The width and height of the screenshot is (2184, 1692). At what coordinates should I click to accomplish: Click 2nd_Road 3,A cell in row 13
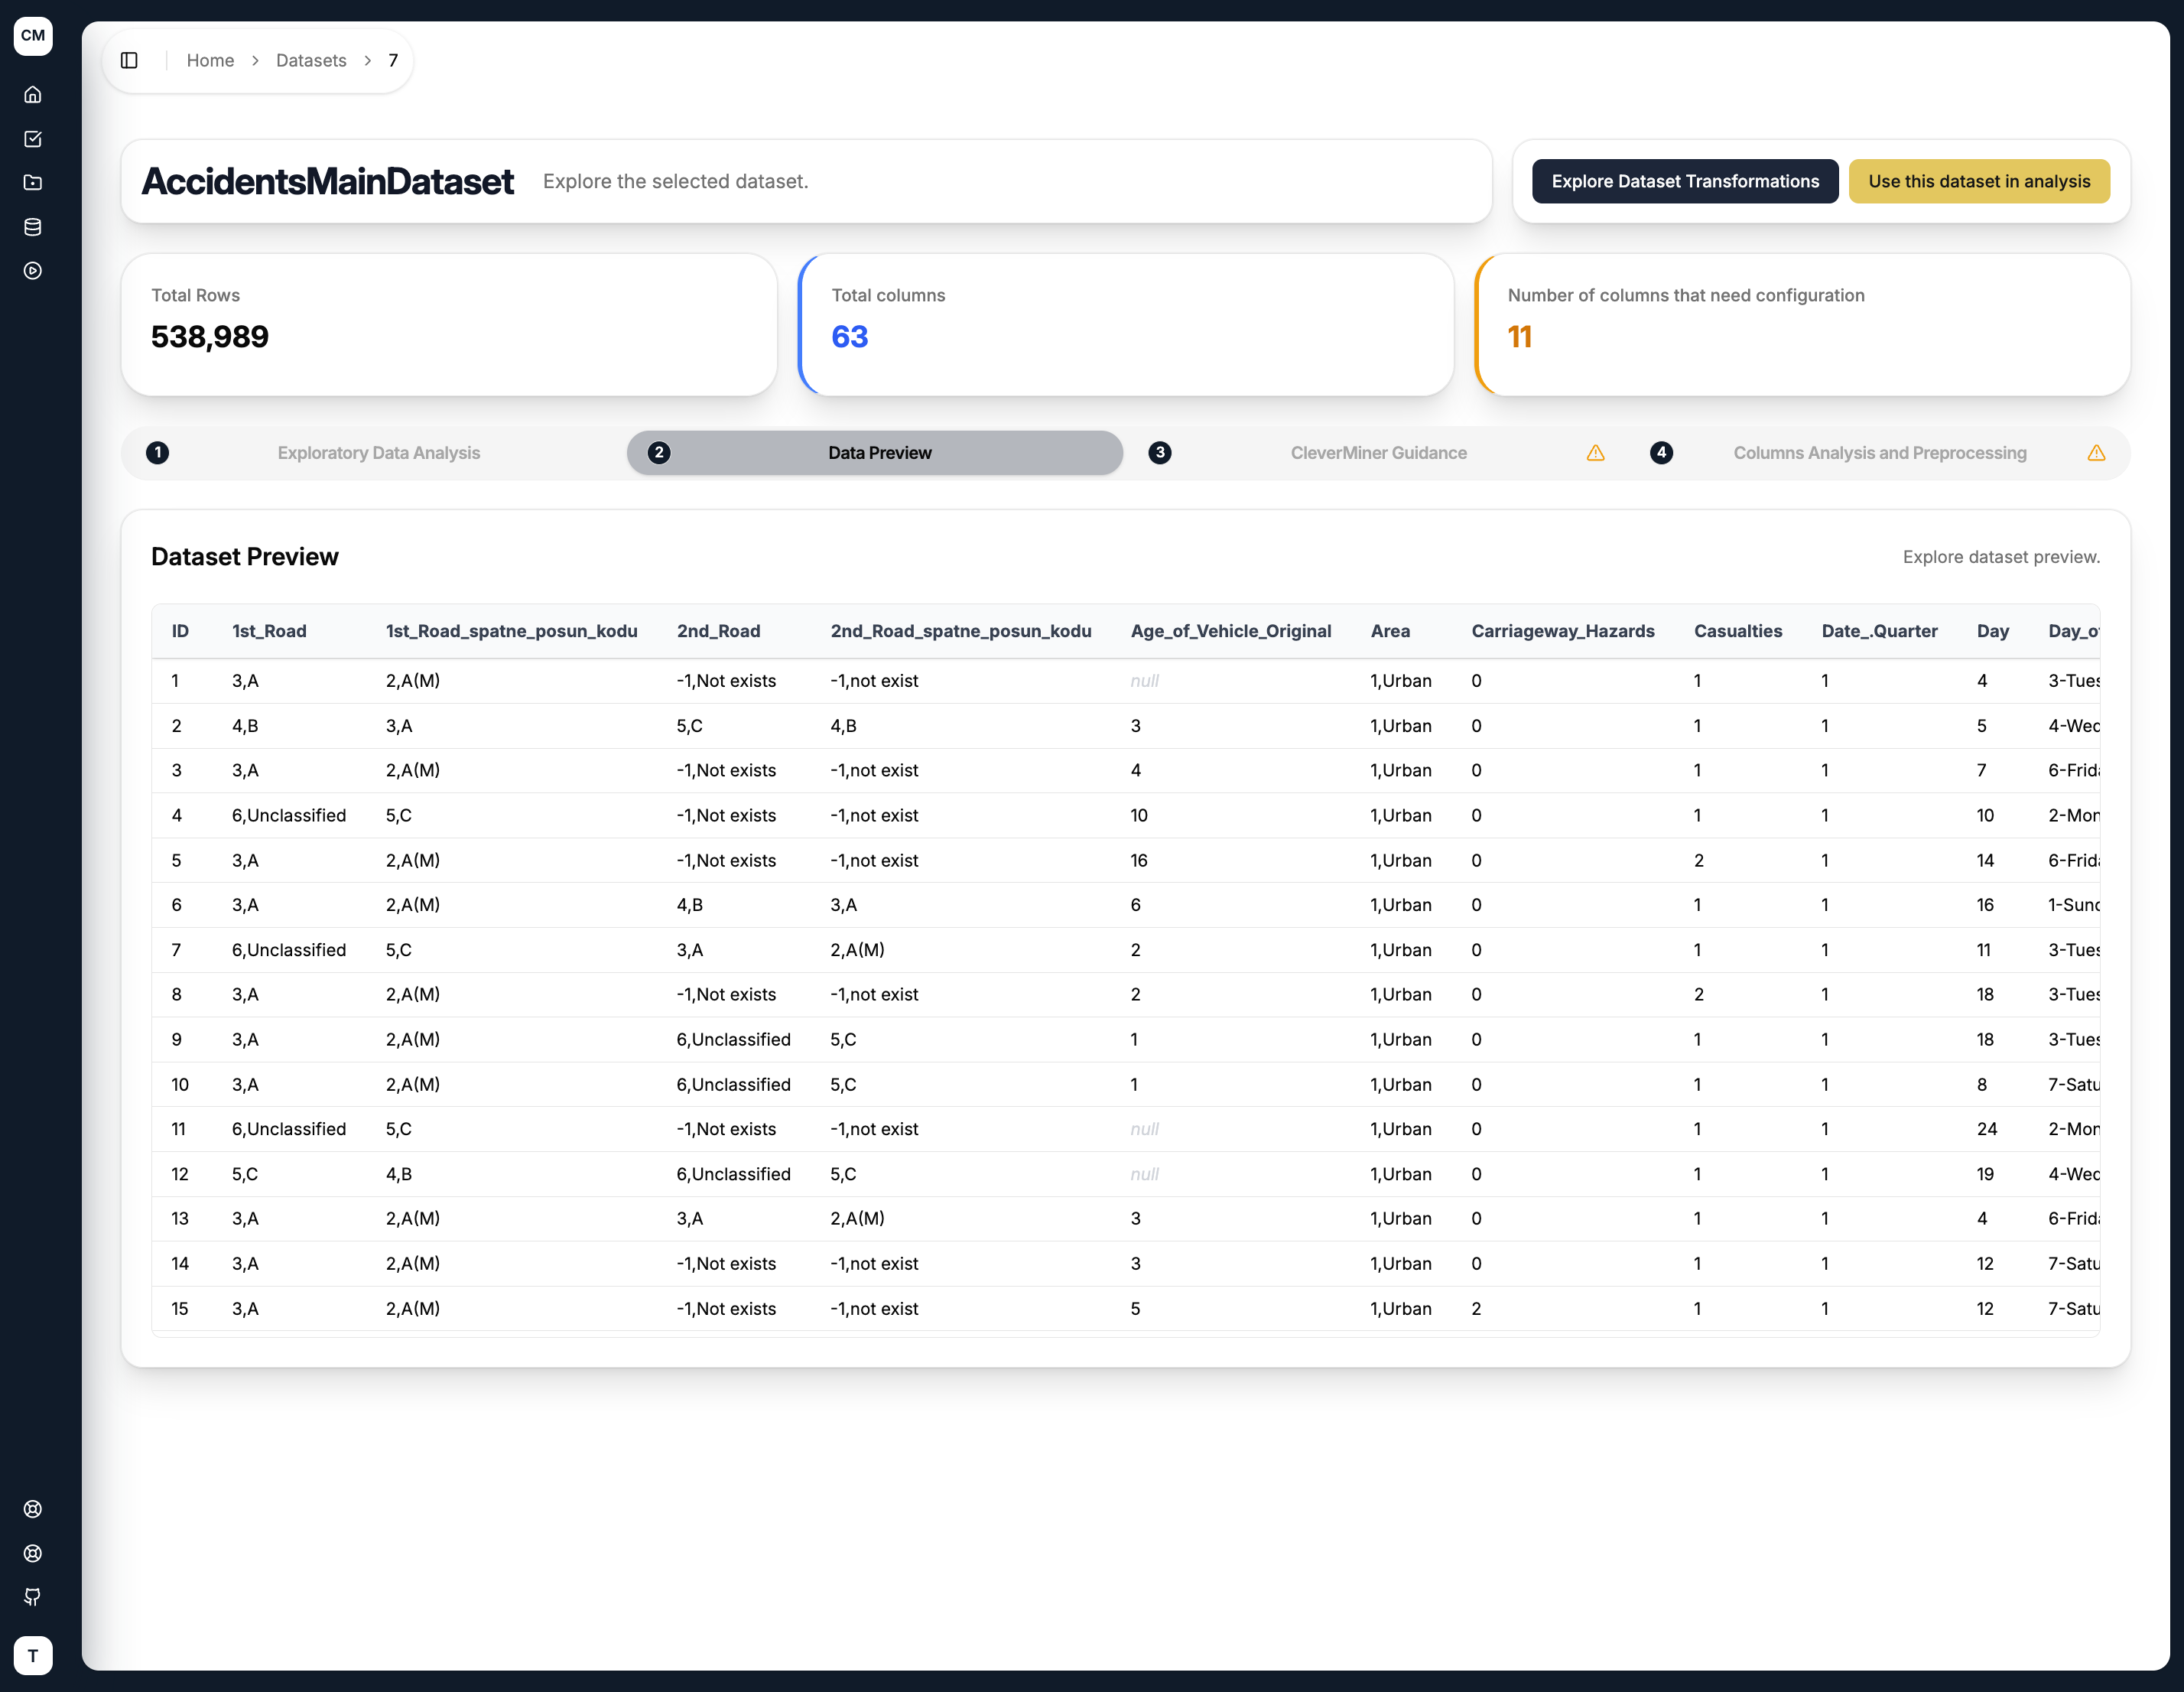[689, 1219]
